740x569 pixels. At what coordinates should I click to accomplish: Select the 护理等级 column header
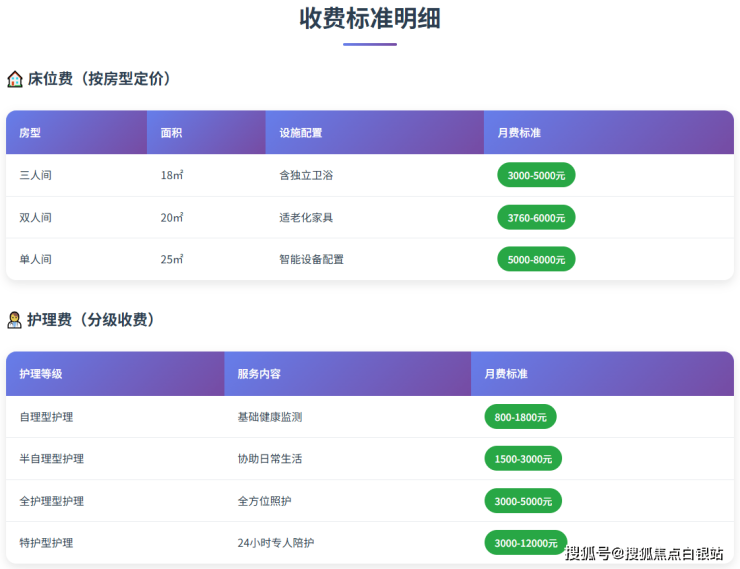click(x=41, y=374)
